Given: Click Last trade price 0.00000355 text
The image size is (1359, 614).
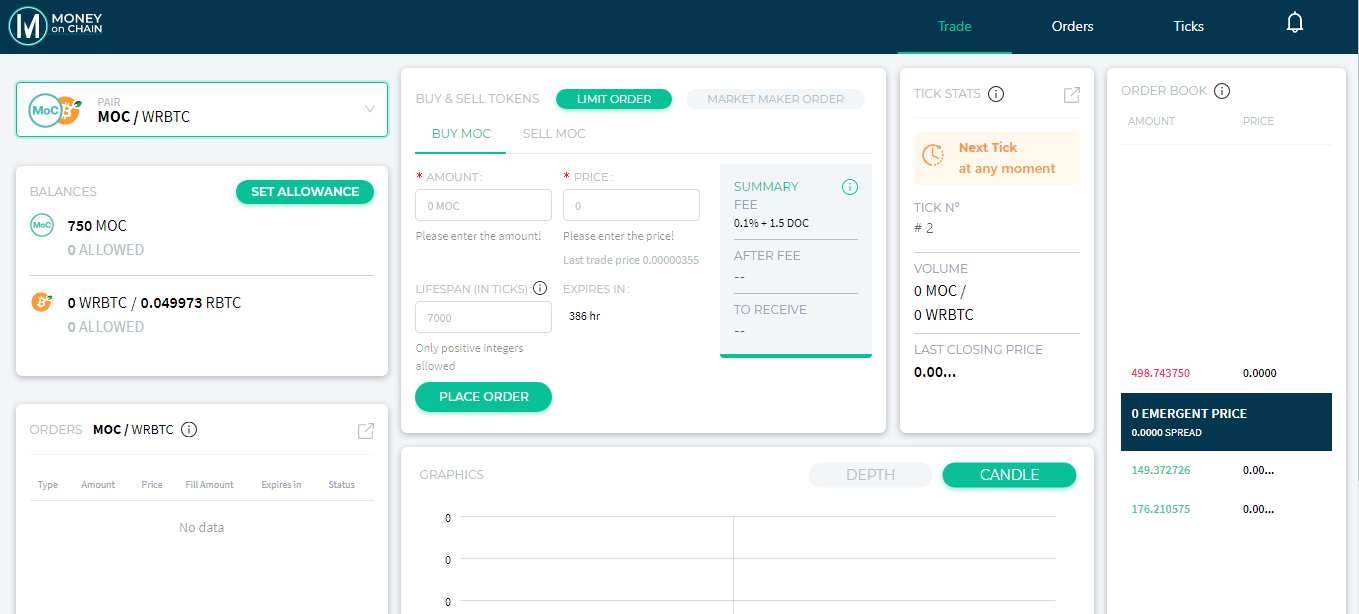Looking at the screenshot, I should click(631, 260).
